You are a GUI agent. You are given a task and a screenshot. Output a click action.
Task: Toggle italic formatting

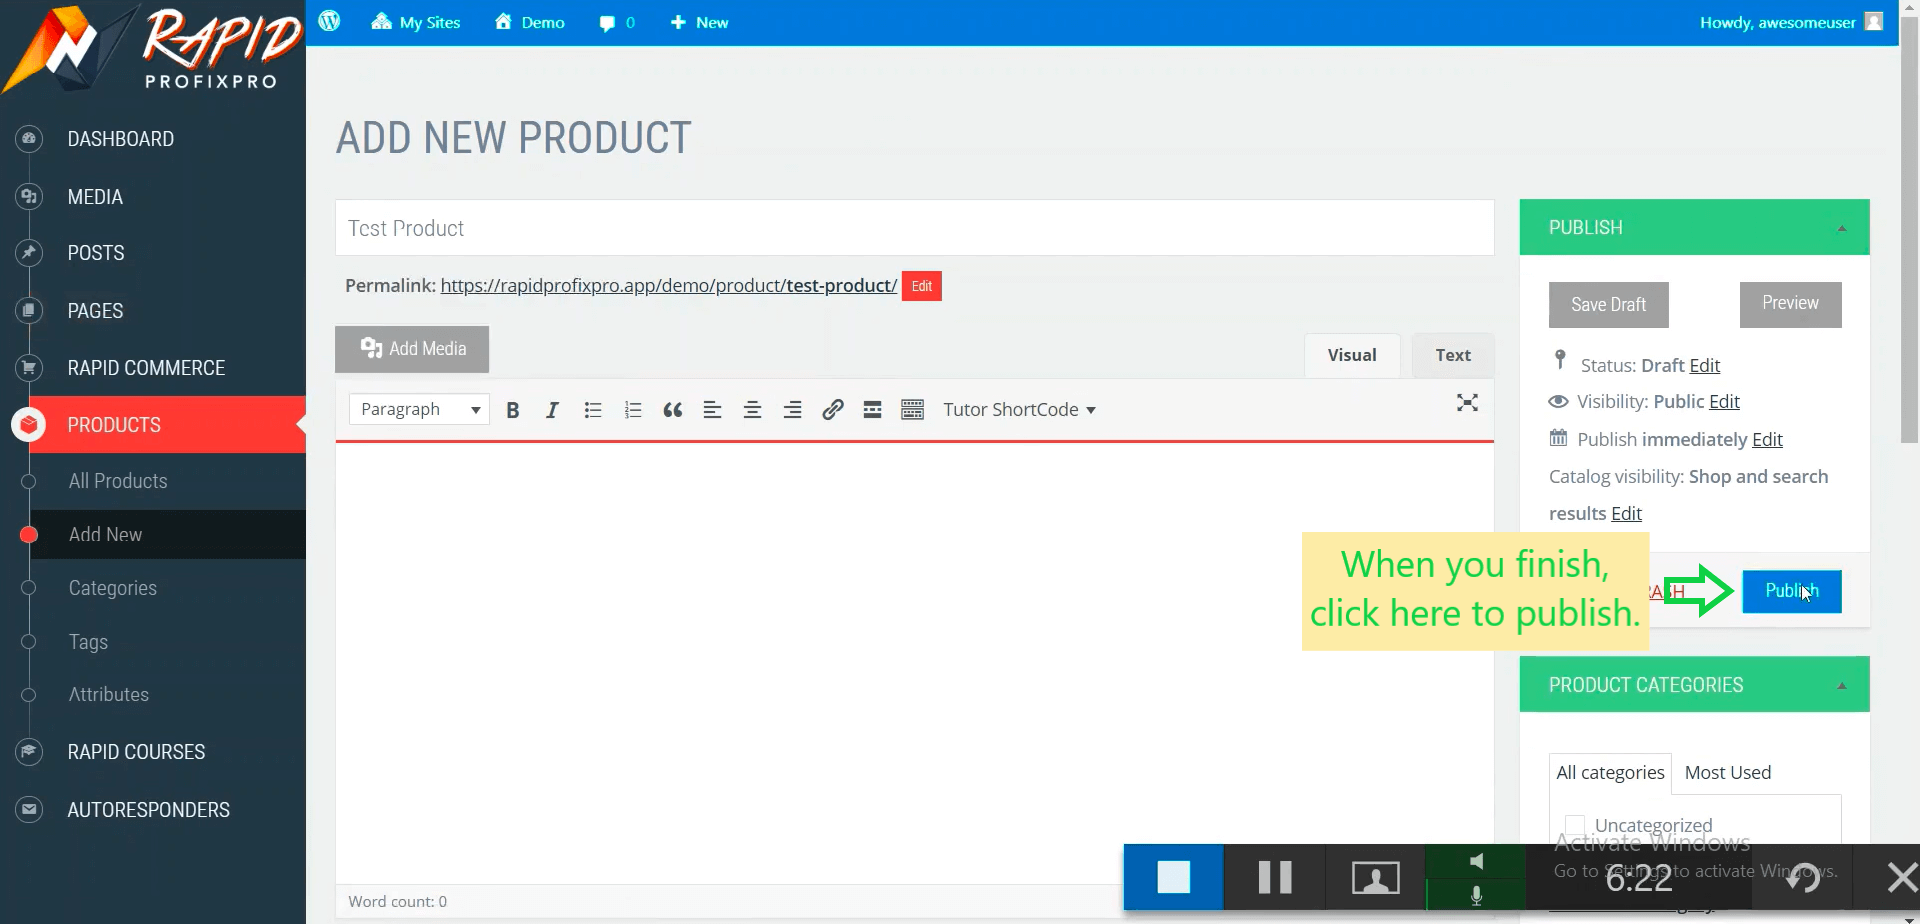click(552, 410)
